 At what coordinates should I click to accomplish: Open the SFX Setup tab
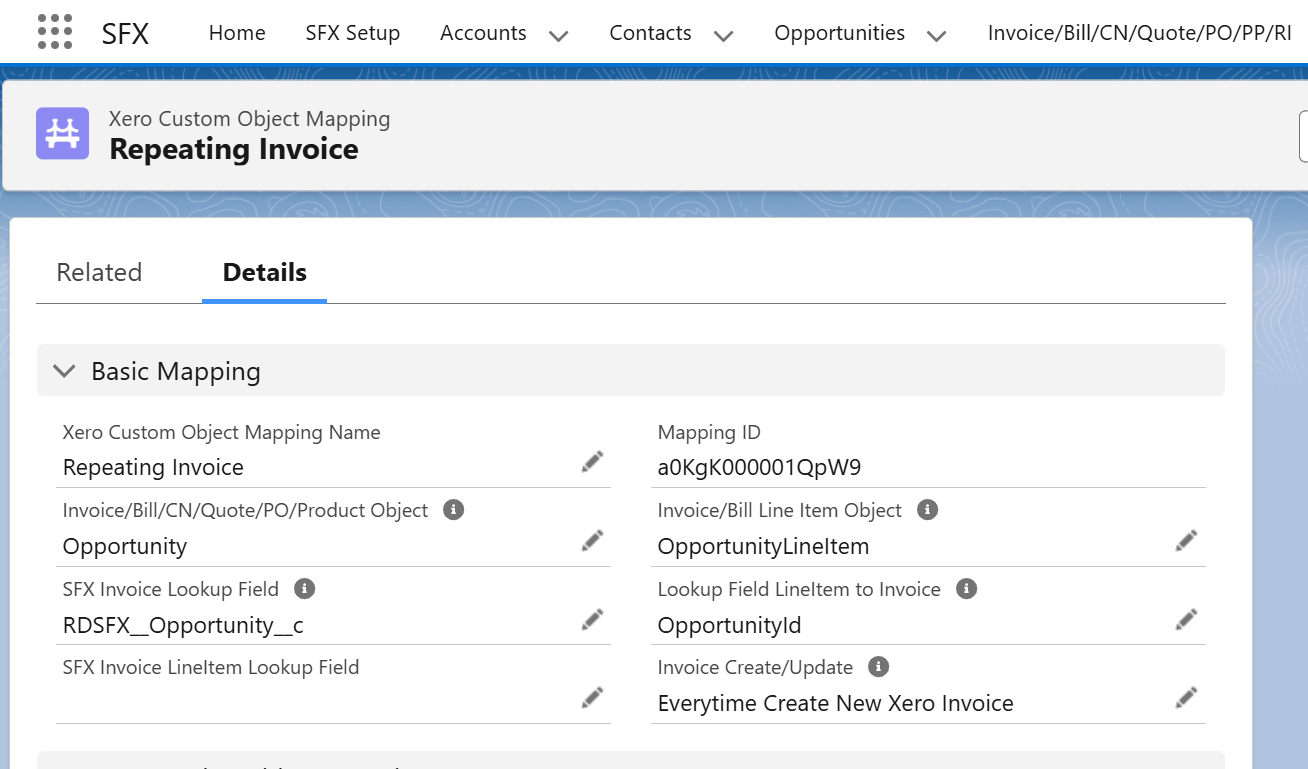pyautogui.click(x=352, y=33)
